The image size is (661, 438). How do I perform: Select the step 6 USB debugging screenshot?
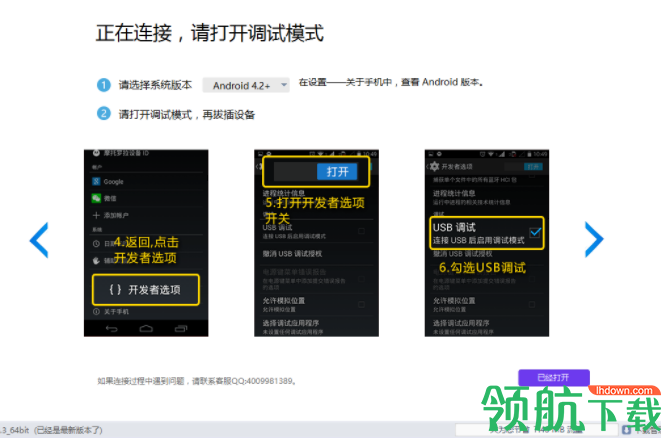coord(486,243)
